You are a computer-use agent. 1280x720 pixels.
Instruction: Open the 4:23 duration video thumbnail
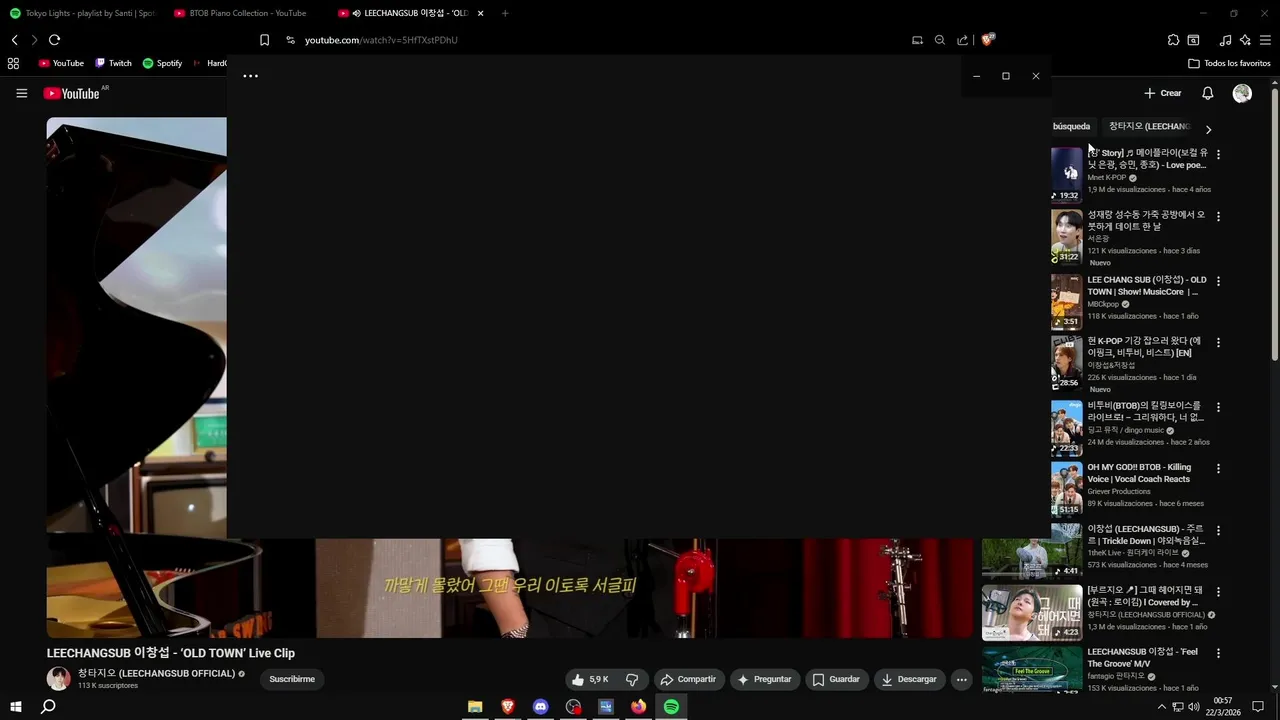tap(1032, 612)
